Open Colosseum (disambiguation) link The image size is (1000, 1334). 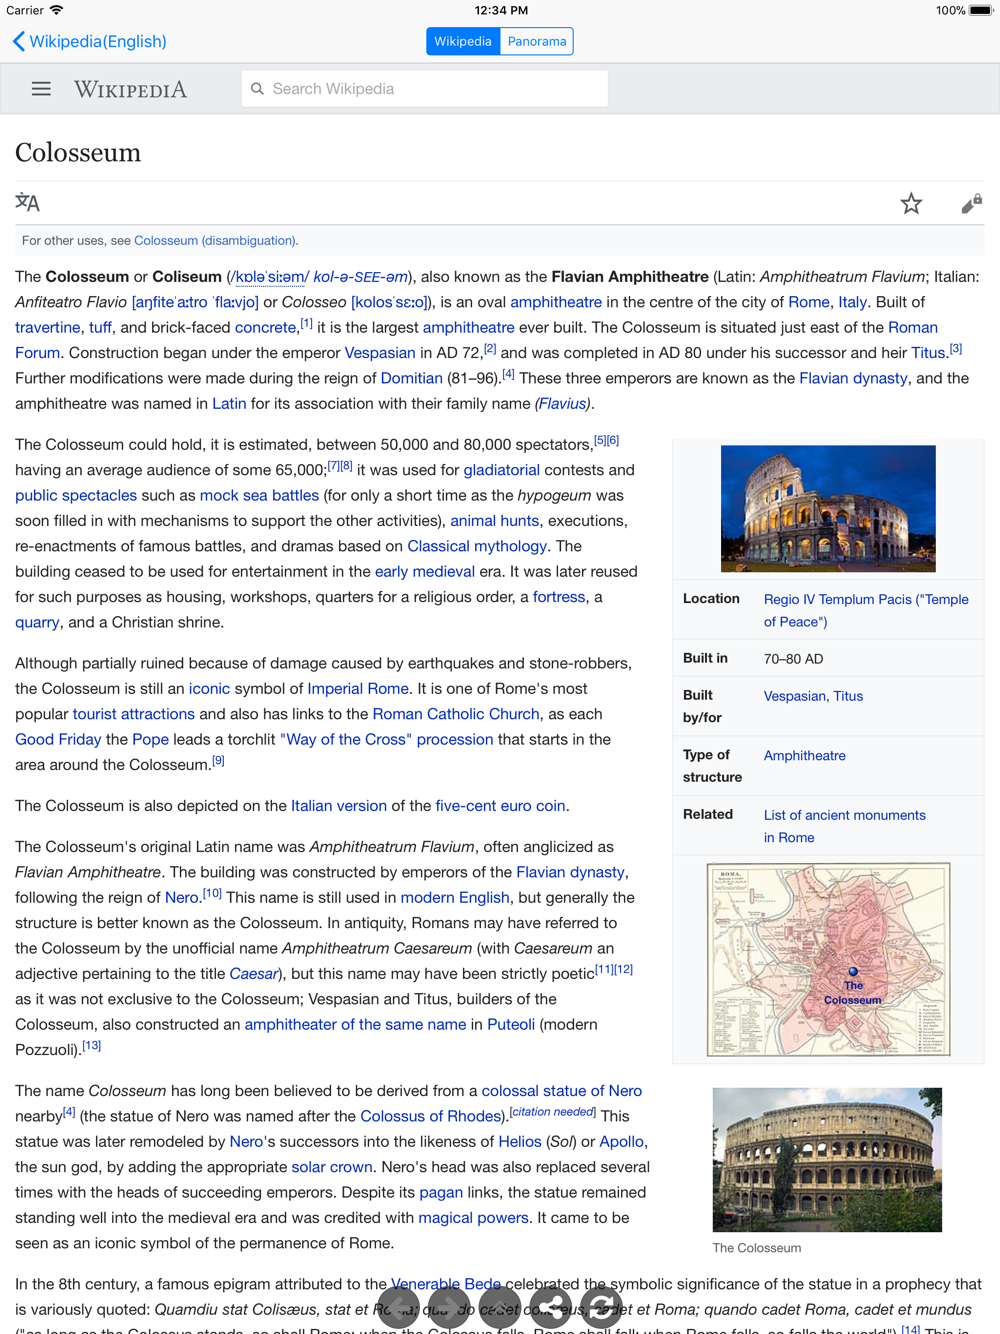pyautogui.click(x=215, y=241)
